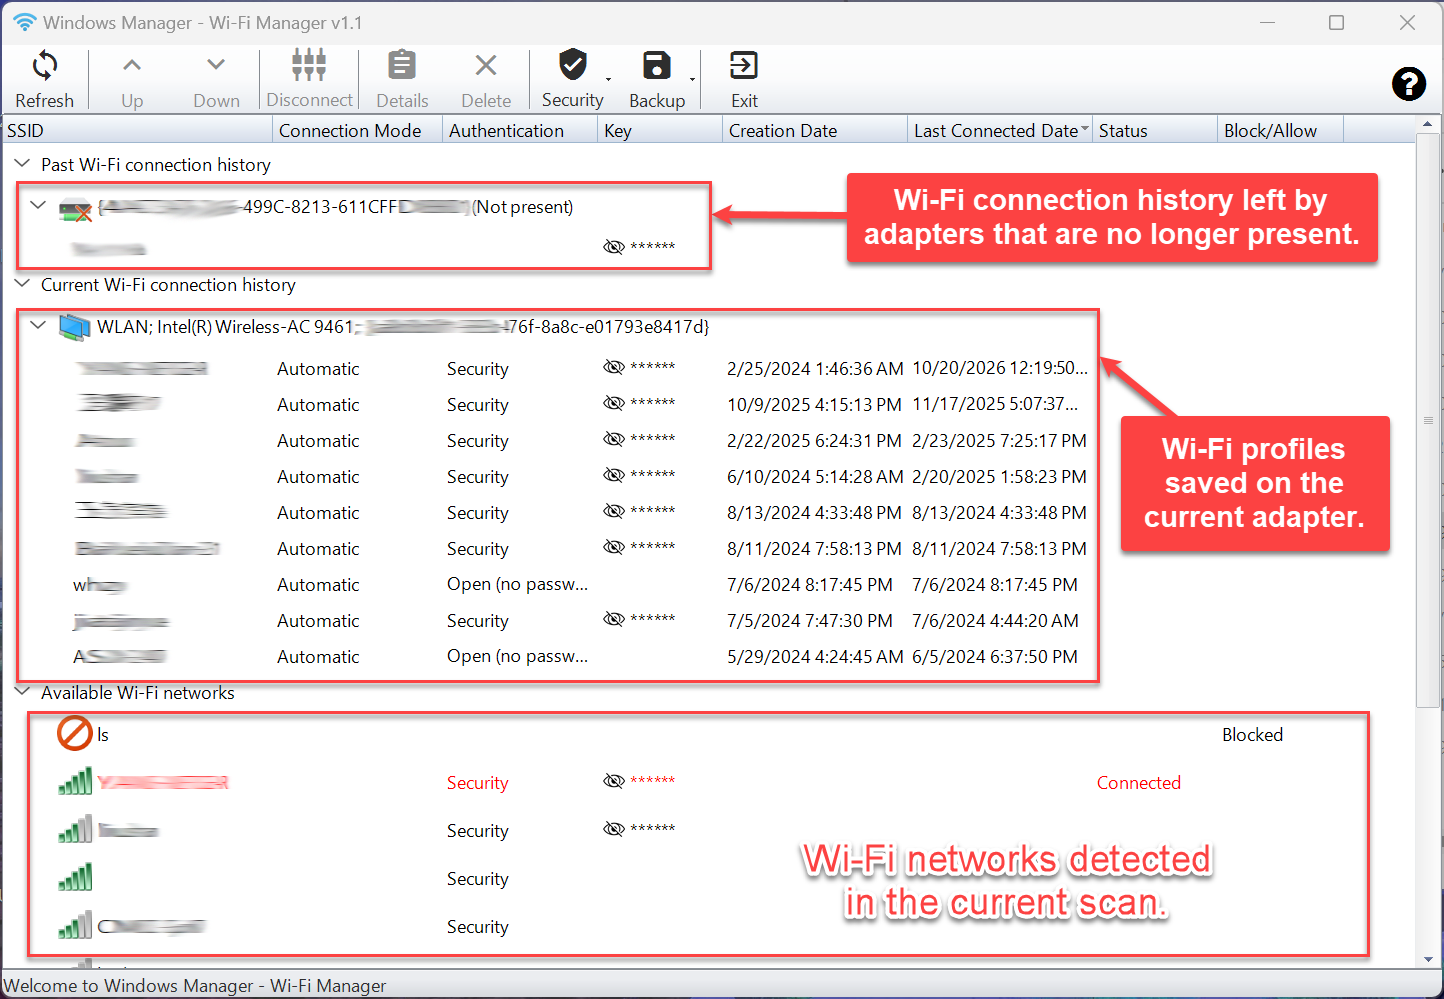Collapse the WLAN Intel Wireless-AC 9461 adapter
The image size is (1444, 999).
pyautogui.click(x=38, y=325)
